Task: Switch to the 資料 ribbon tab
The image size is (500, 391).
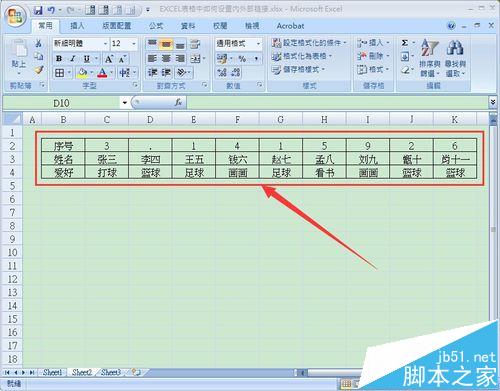Action: (188, 26)
